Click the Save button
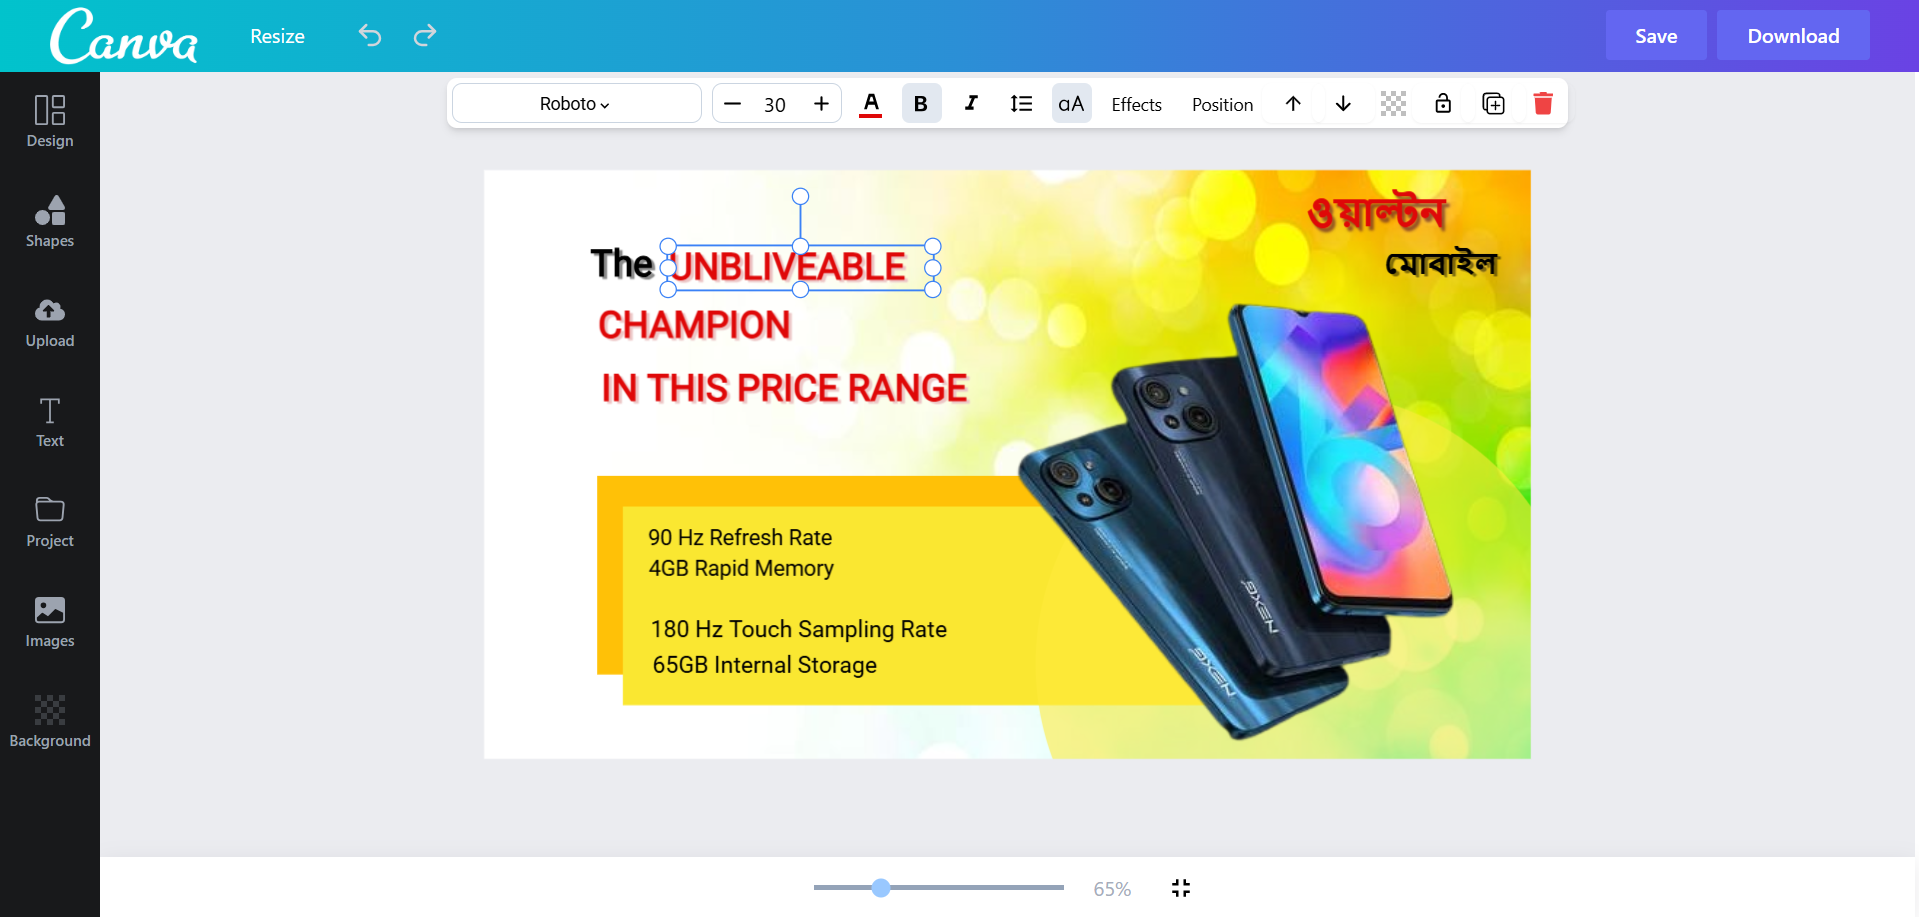 [1656, 36]
